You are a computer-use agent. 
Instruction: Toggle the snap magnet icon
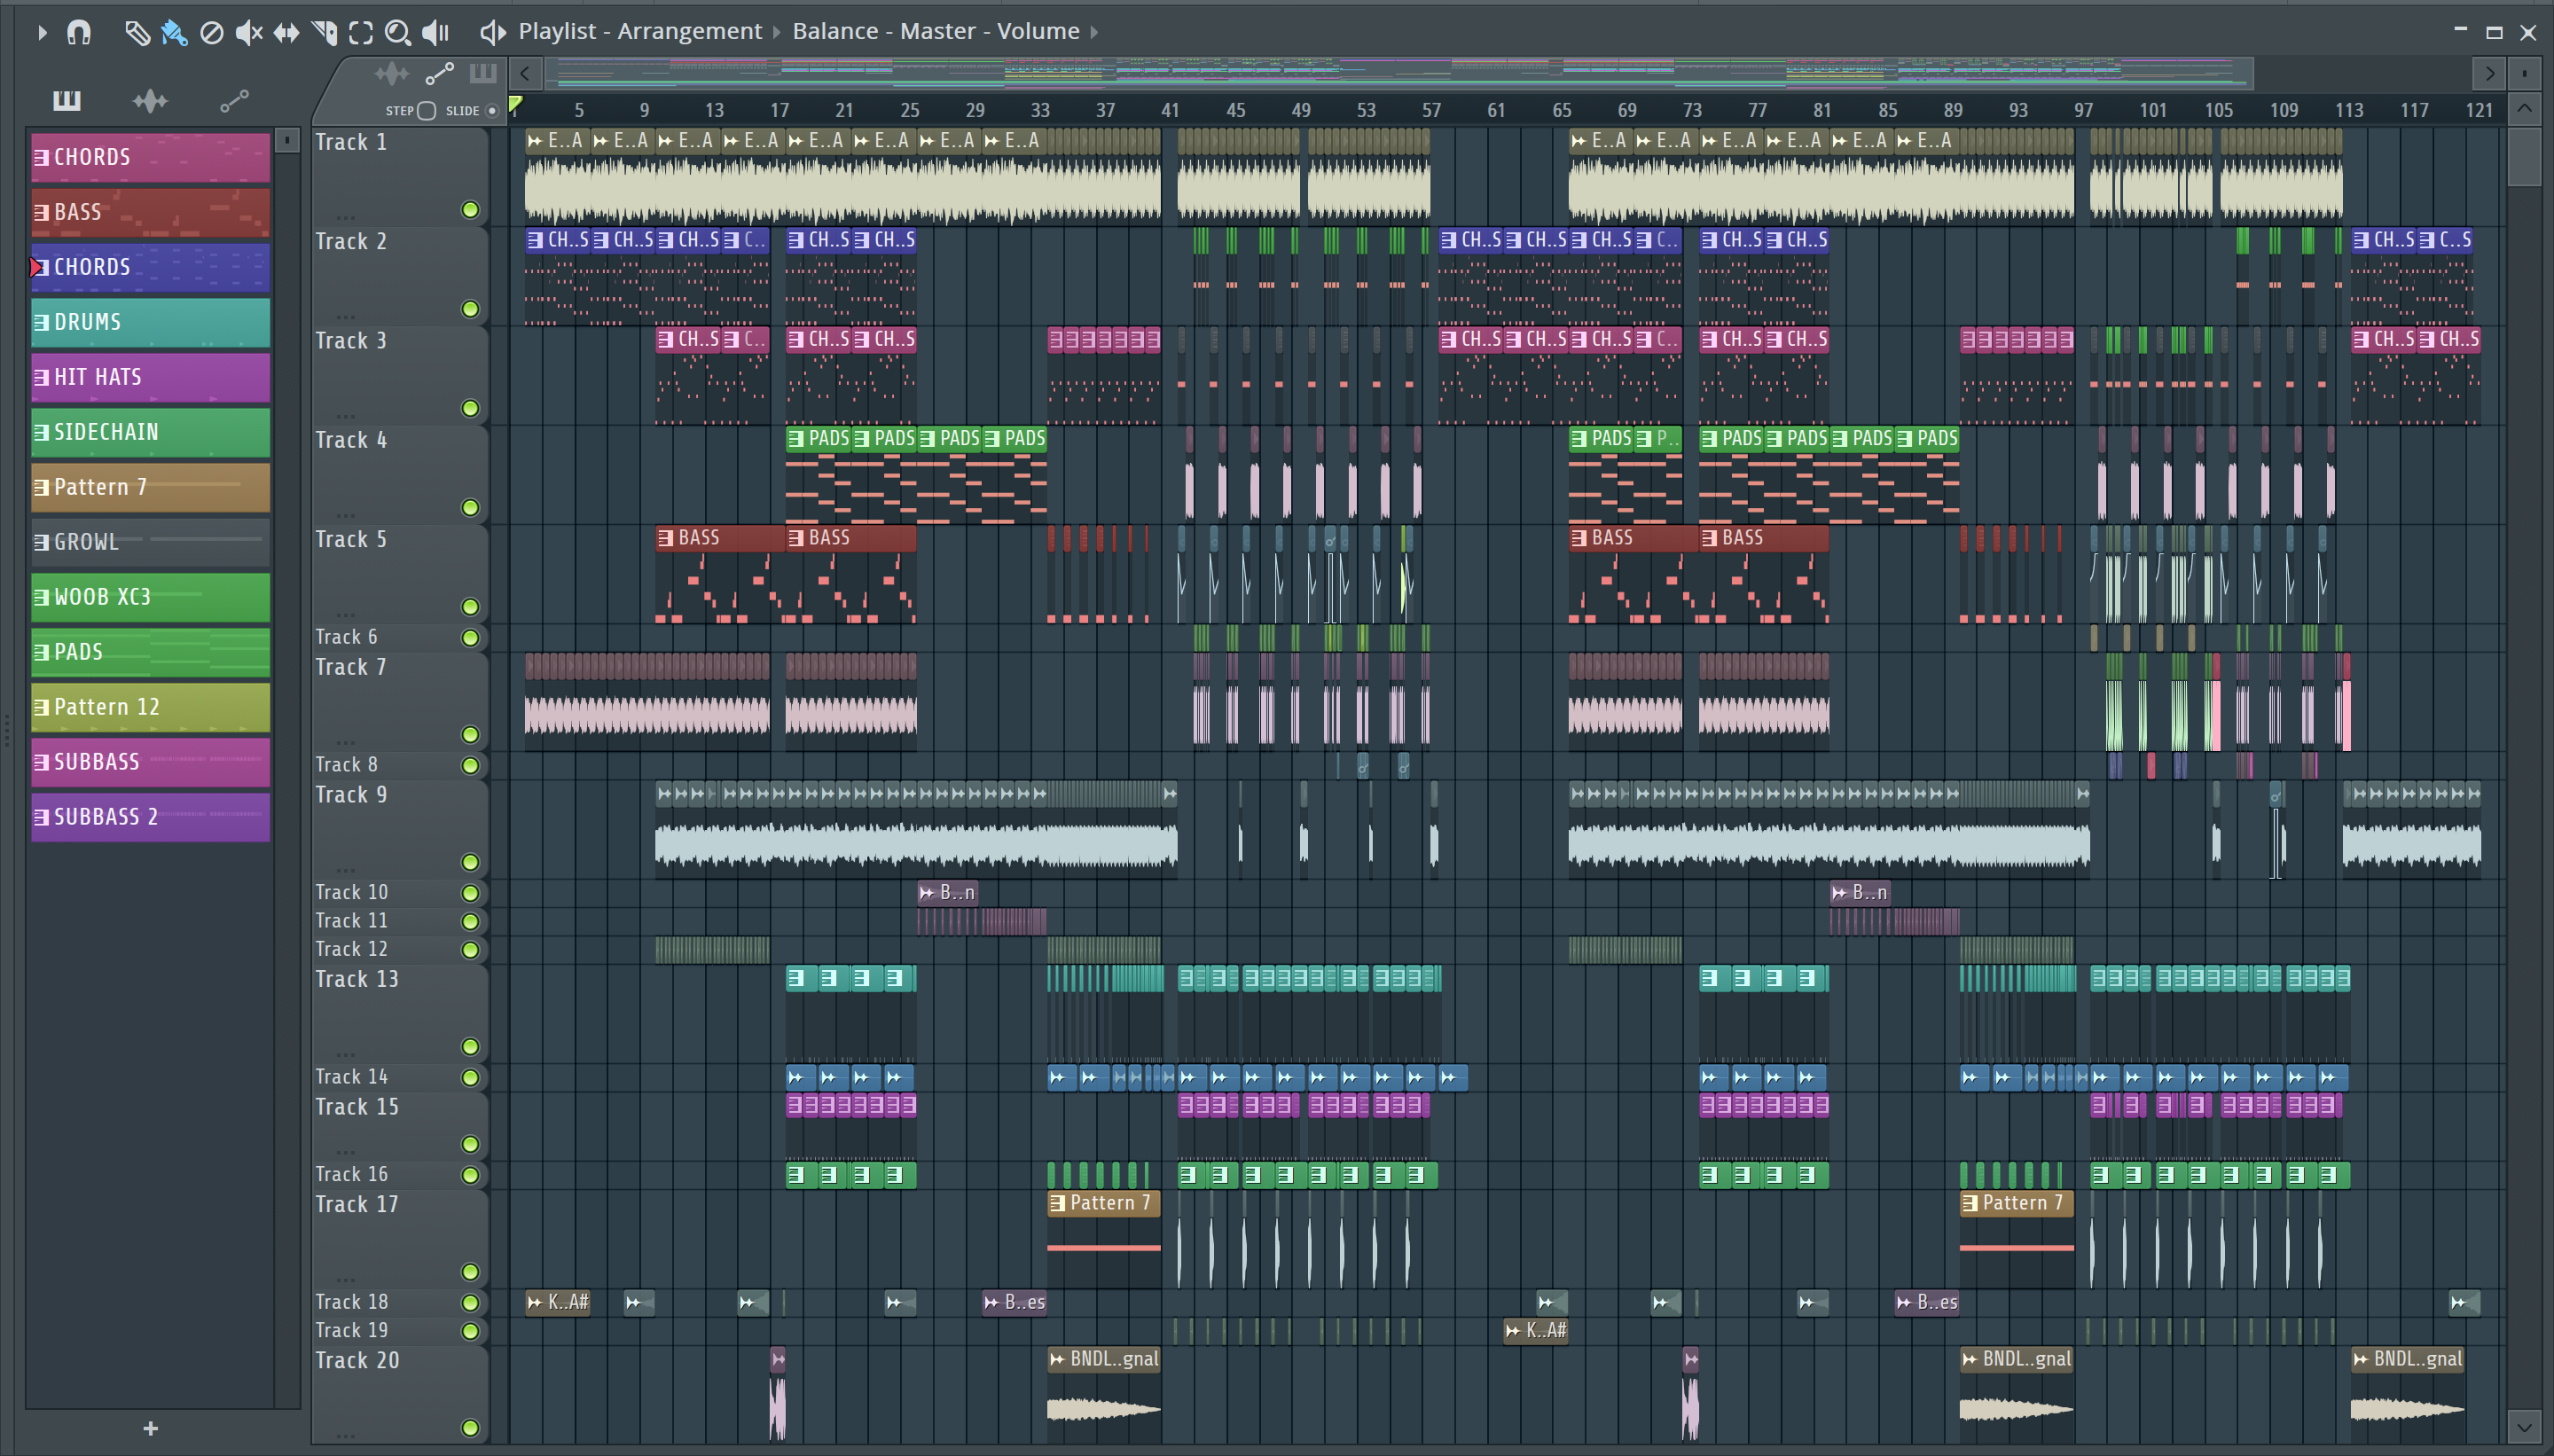click(x=79, y=32)
